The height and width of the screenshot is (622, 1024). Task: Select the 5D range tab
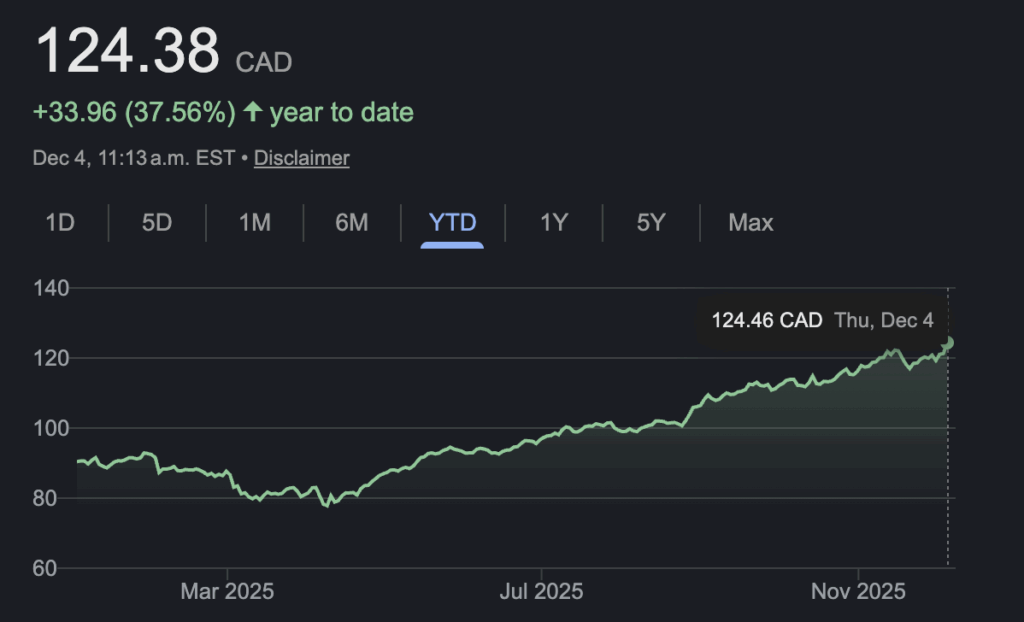157,222
